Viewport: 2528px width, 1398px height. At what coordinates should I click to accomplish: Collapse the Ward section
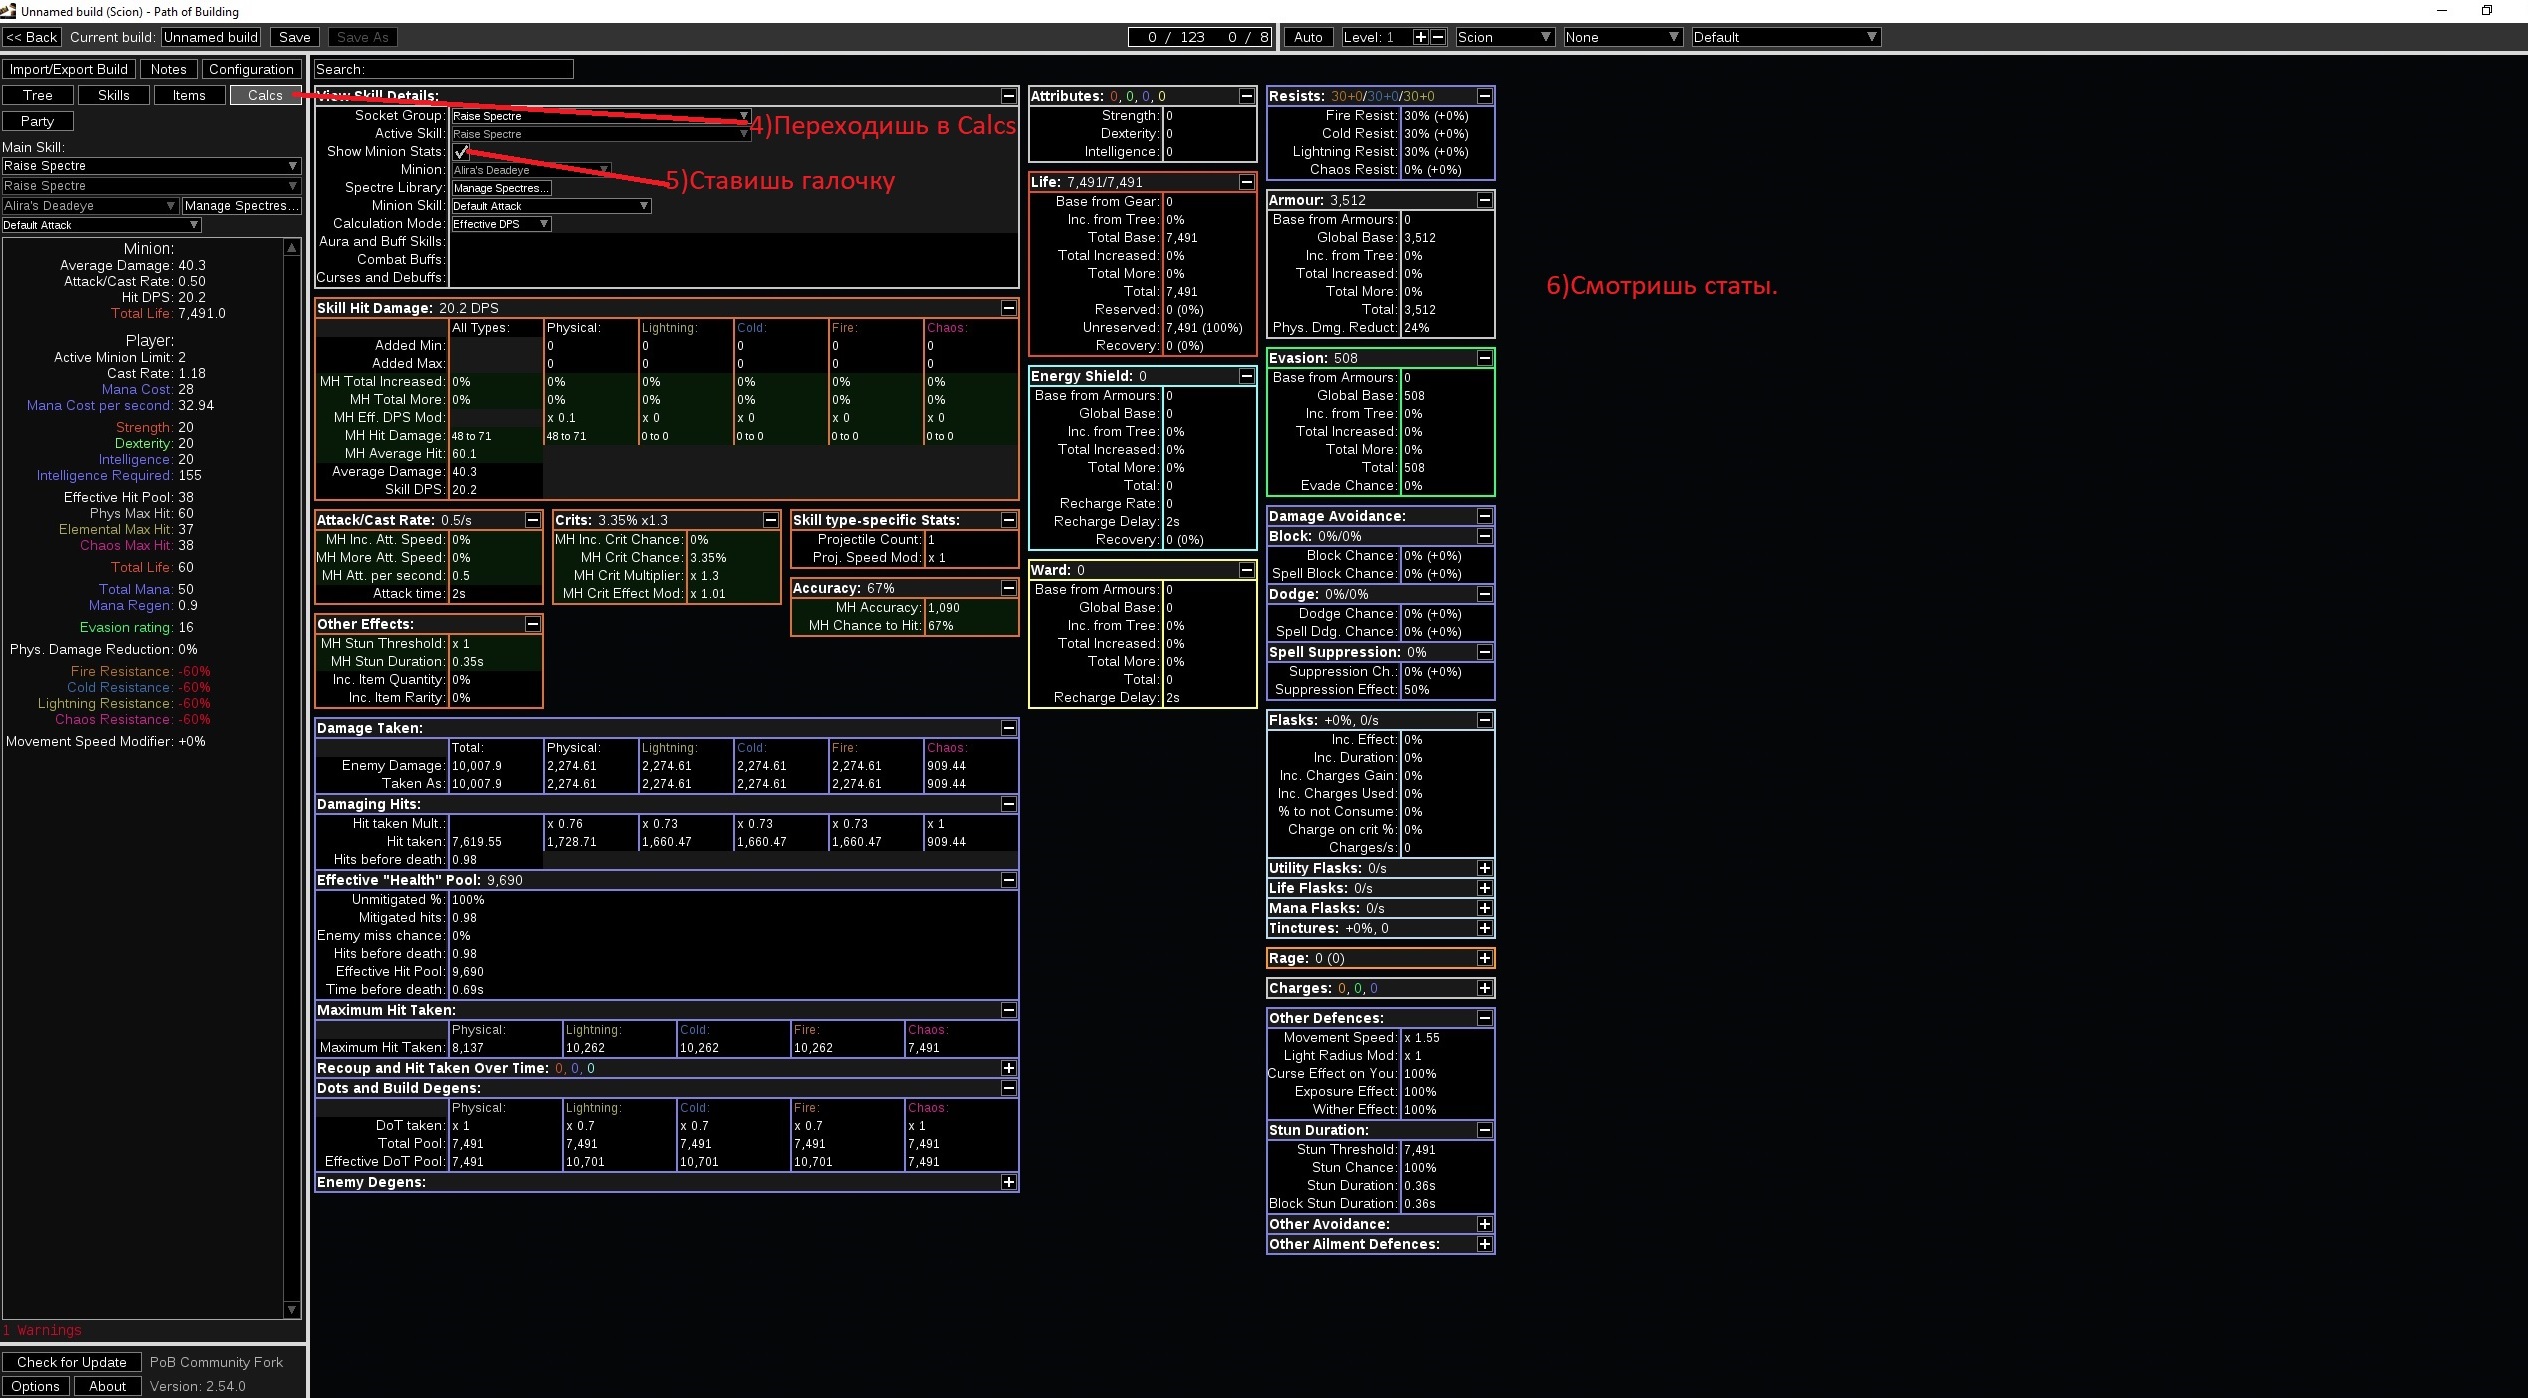[x=1246, y=570]
